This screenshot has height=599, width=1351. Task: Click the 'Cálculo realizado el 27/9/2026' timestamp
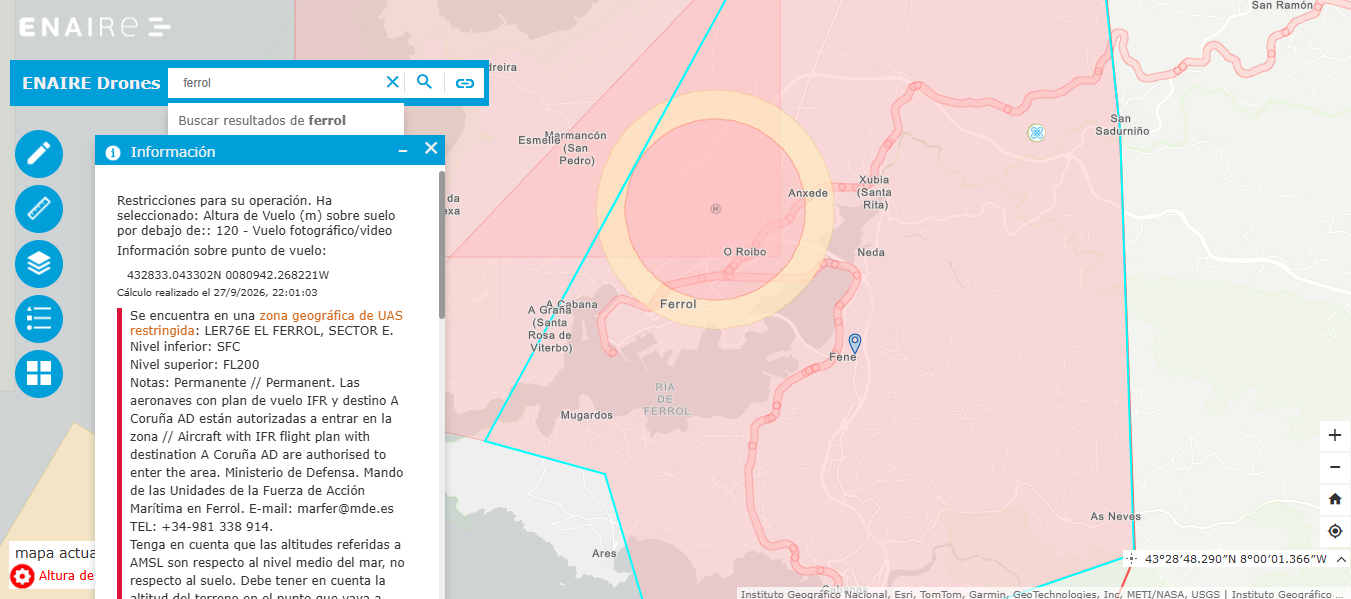217,293
